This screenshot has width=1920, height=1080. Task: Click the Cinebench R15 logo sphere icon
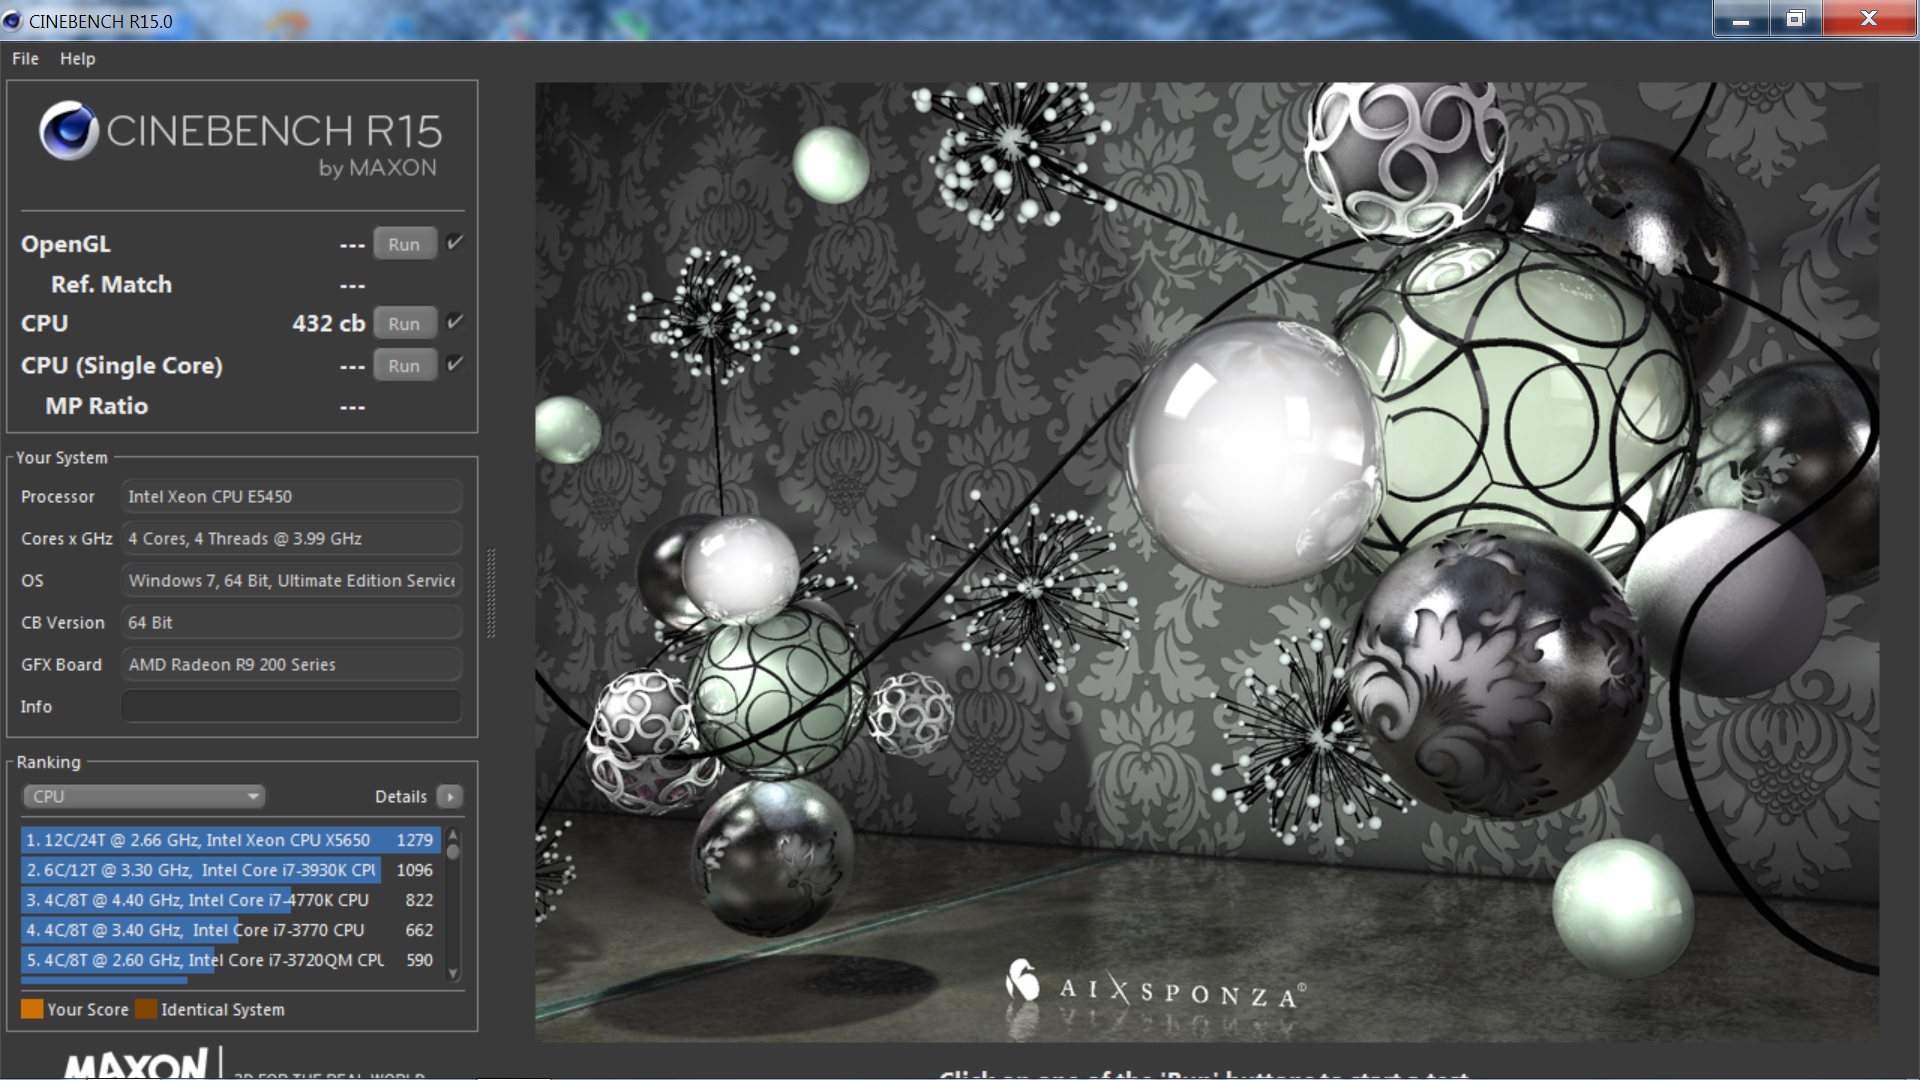pyautogui.click(x=68, y=131)
